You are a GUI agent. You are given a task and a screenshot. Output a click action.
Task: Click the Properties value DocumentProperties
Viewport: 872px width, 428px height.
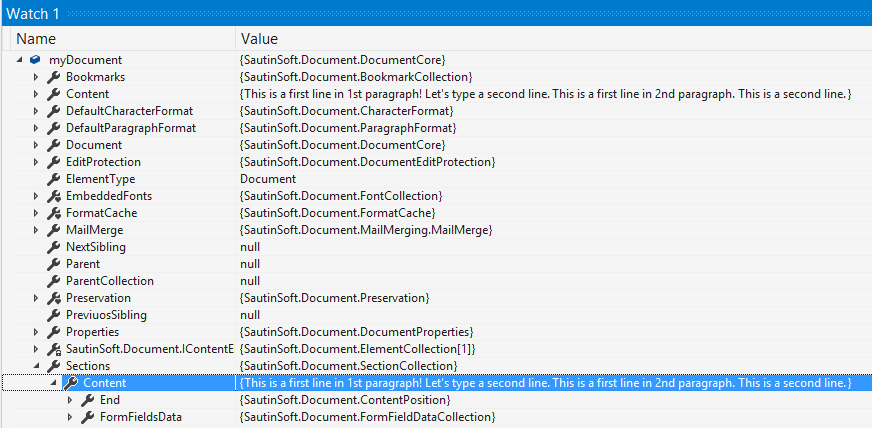356,332
